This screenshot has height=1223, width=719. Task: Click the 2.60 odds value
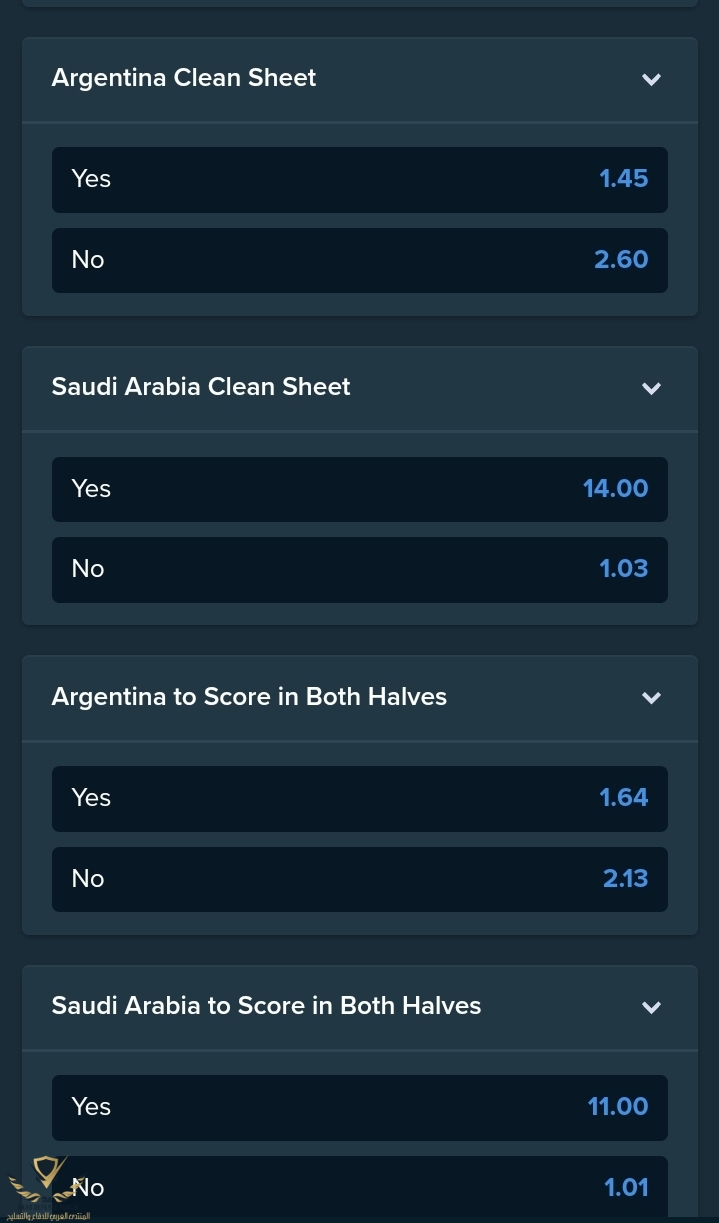pyautogui.click(x=621, y=260)
